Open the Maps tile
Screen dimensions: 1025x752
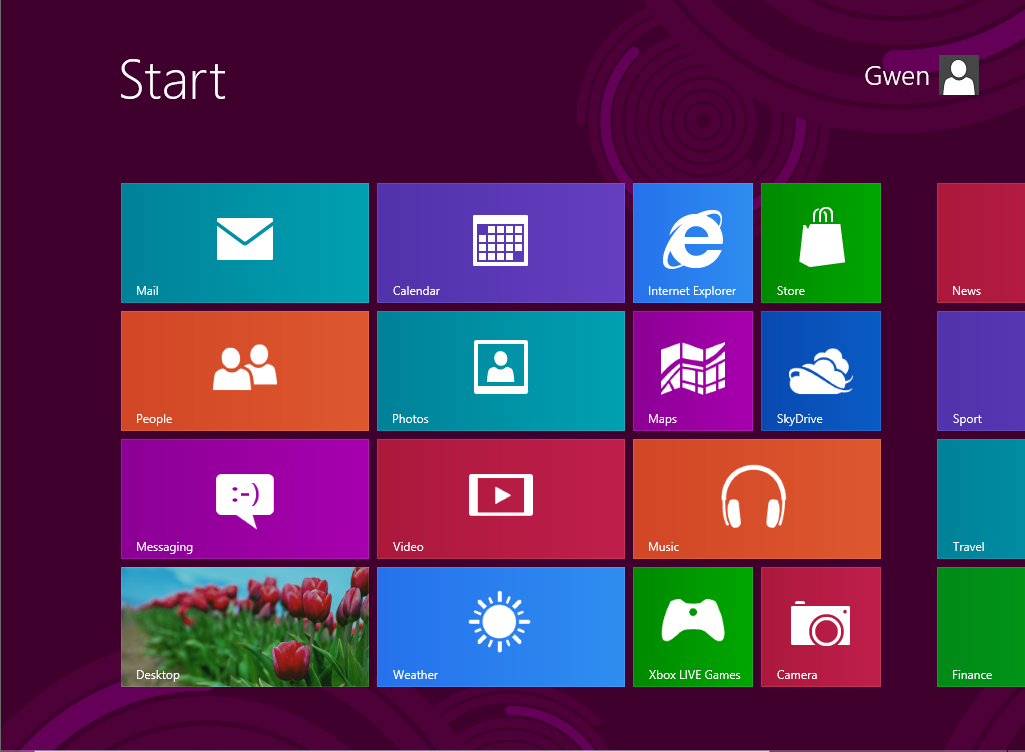point(692,371)
